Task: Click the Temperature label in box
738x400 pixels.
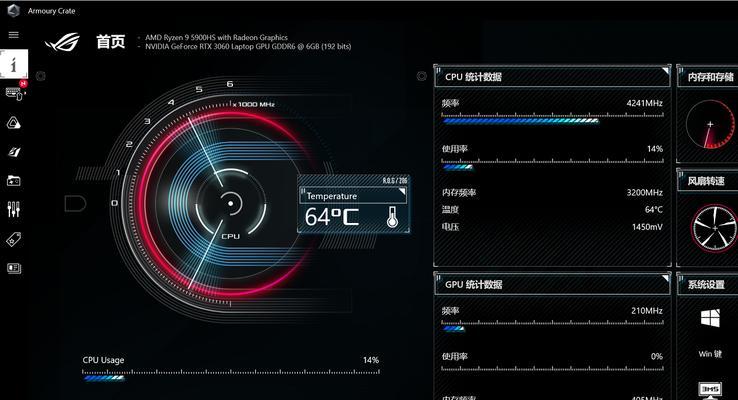Action: click(x=332, y=196)
